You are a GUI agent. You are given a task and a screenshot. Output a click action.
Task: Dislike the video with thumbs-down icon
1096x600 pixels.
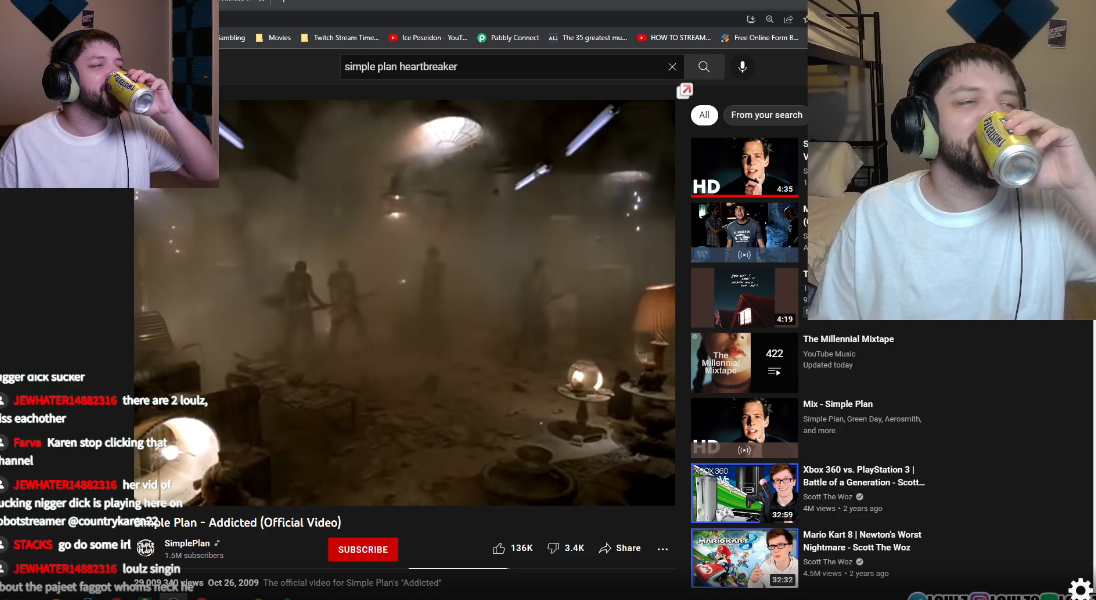click(553, 548)
